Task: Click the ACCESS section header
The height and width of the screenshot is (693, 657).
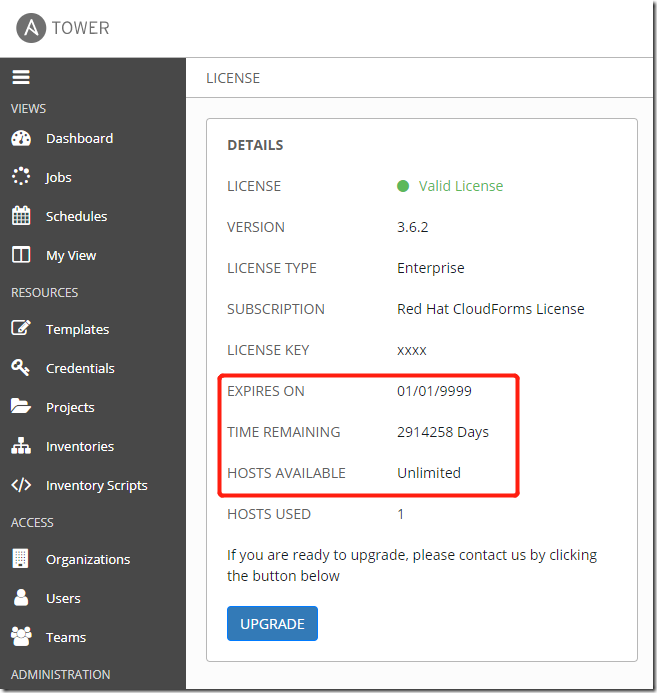Action: pyautogui.click(x=32, y=523)
